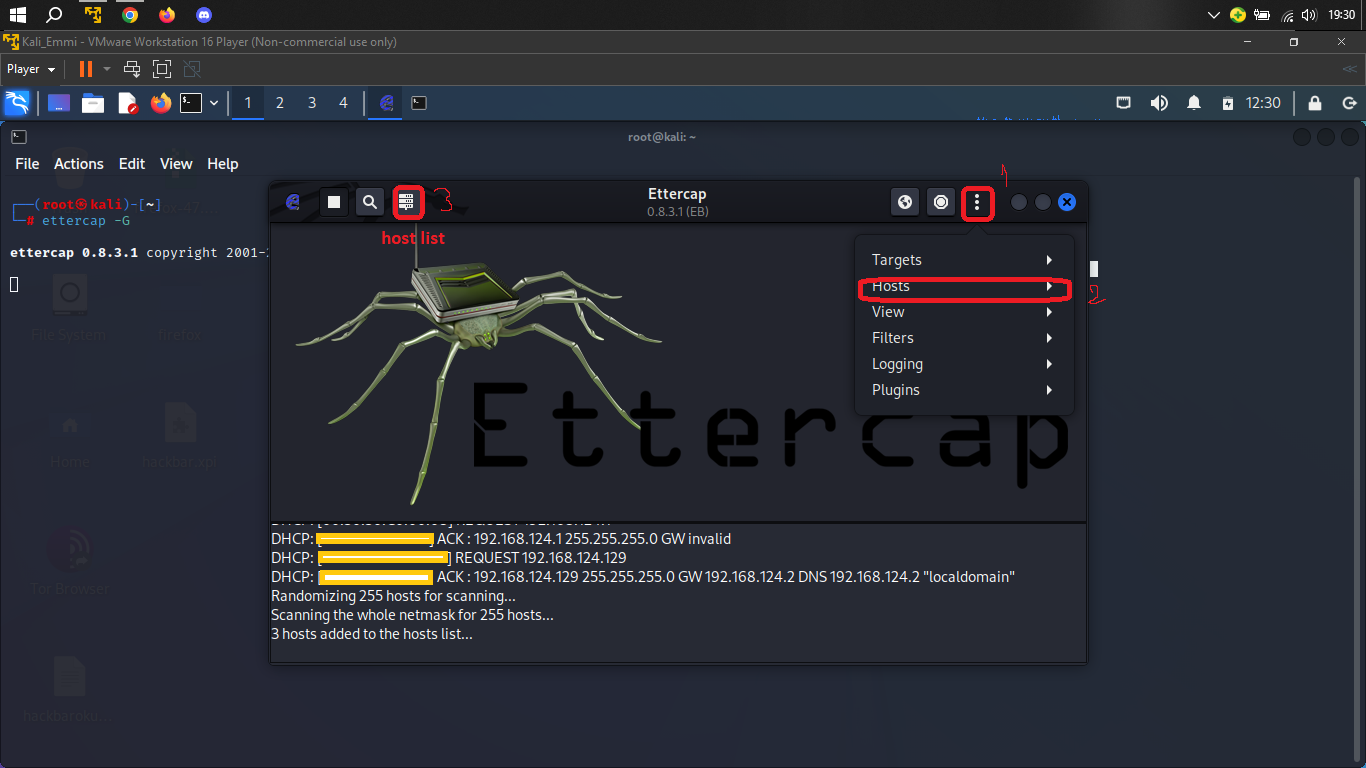Screen dimensions: 1366x768
Task: Expand the Logging submenu
Action: pyautogui.click(x=963, y=364)
